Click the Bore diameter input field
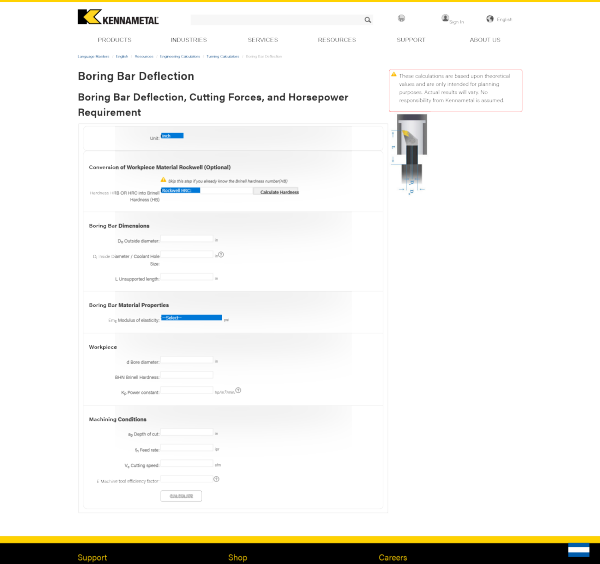The height and width of the screenshot is (564, 600). point(187,361)
